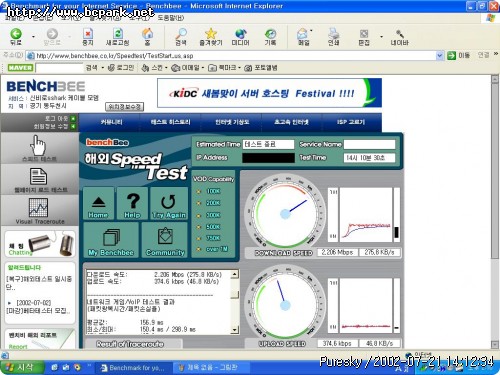The height and width of the screenshot is (375, 500).
Task: Click the Result of Traceroute button
Action: [130, 344]
